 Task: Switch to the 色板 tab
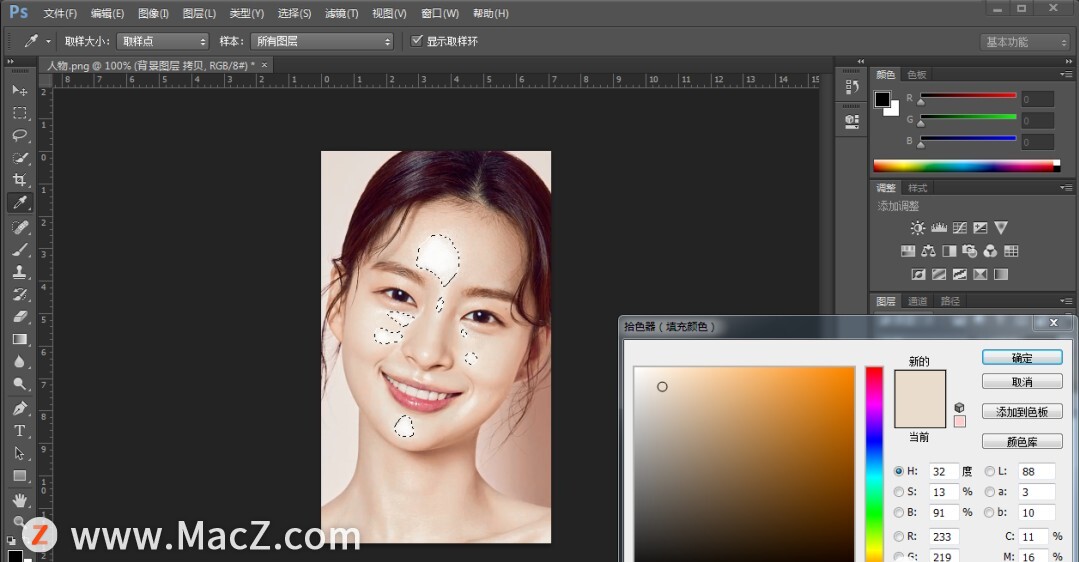(x=917, y=74)
